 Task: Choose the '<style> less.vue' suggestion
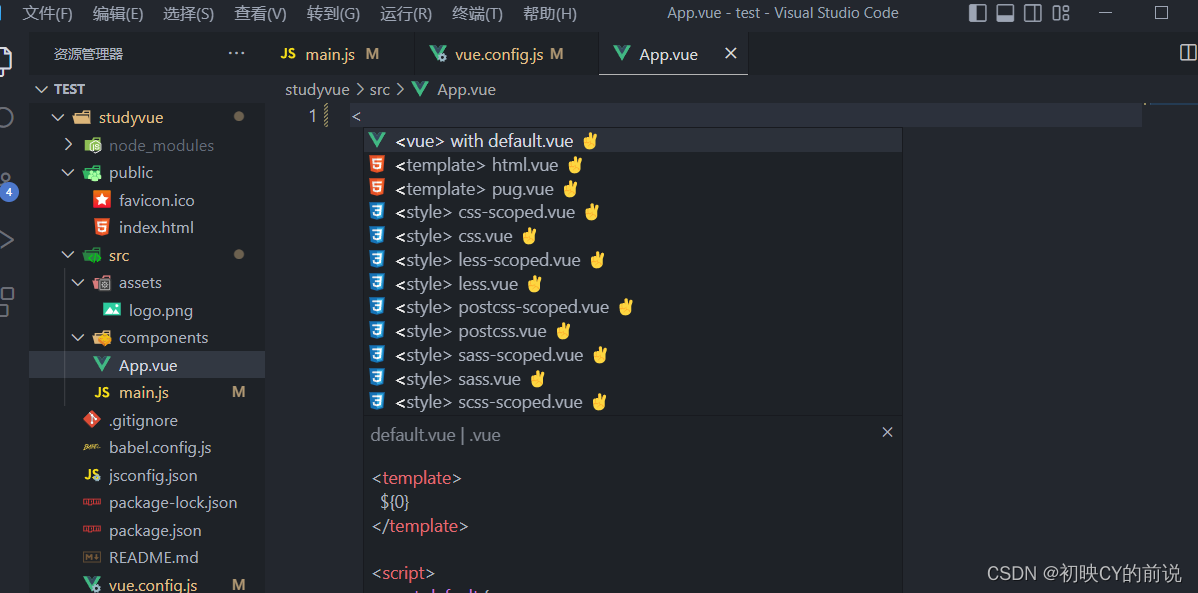[633, 284]
